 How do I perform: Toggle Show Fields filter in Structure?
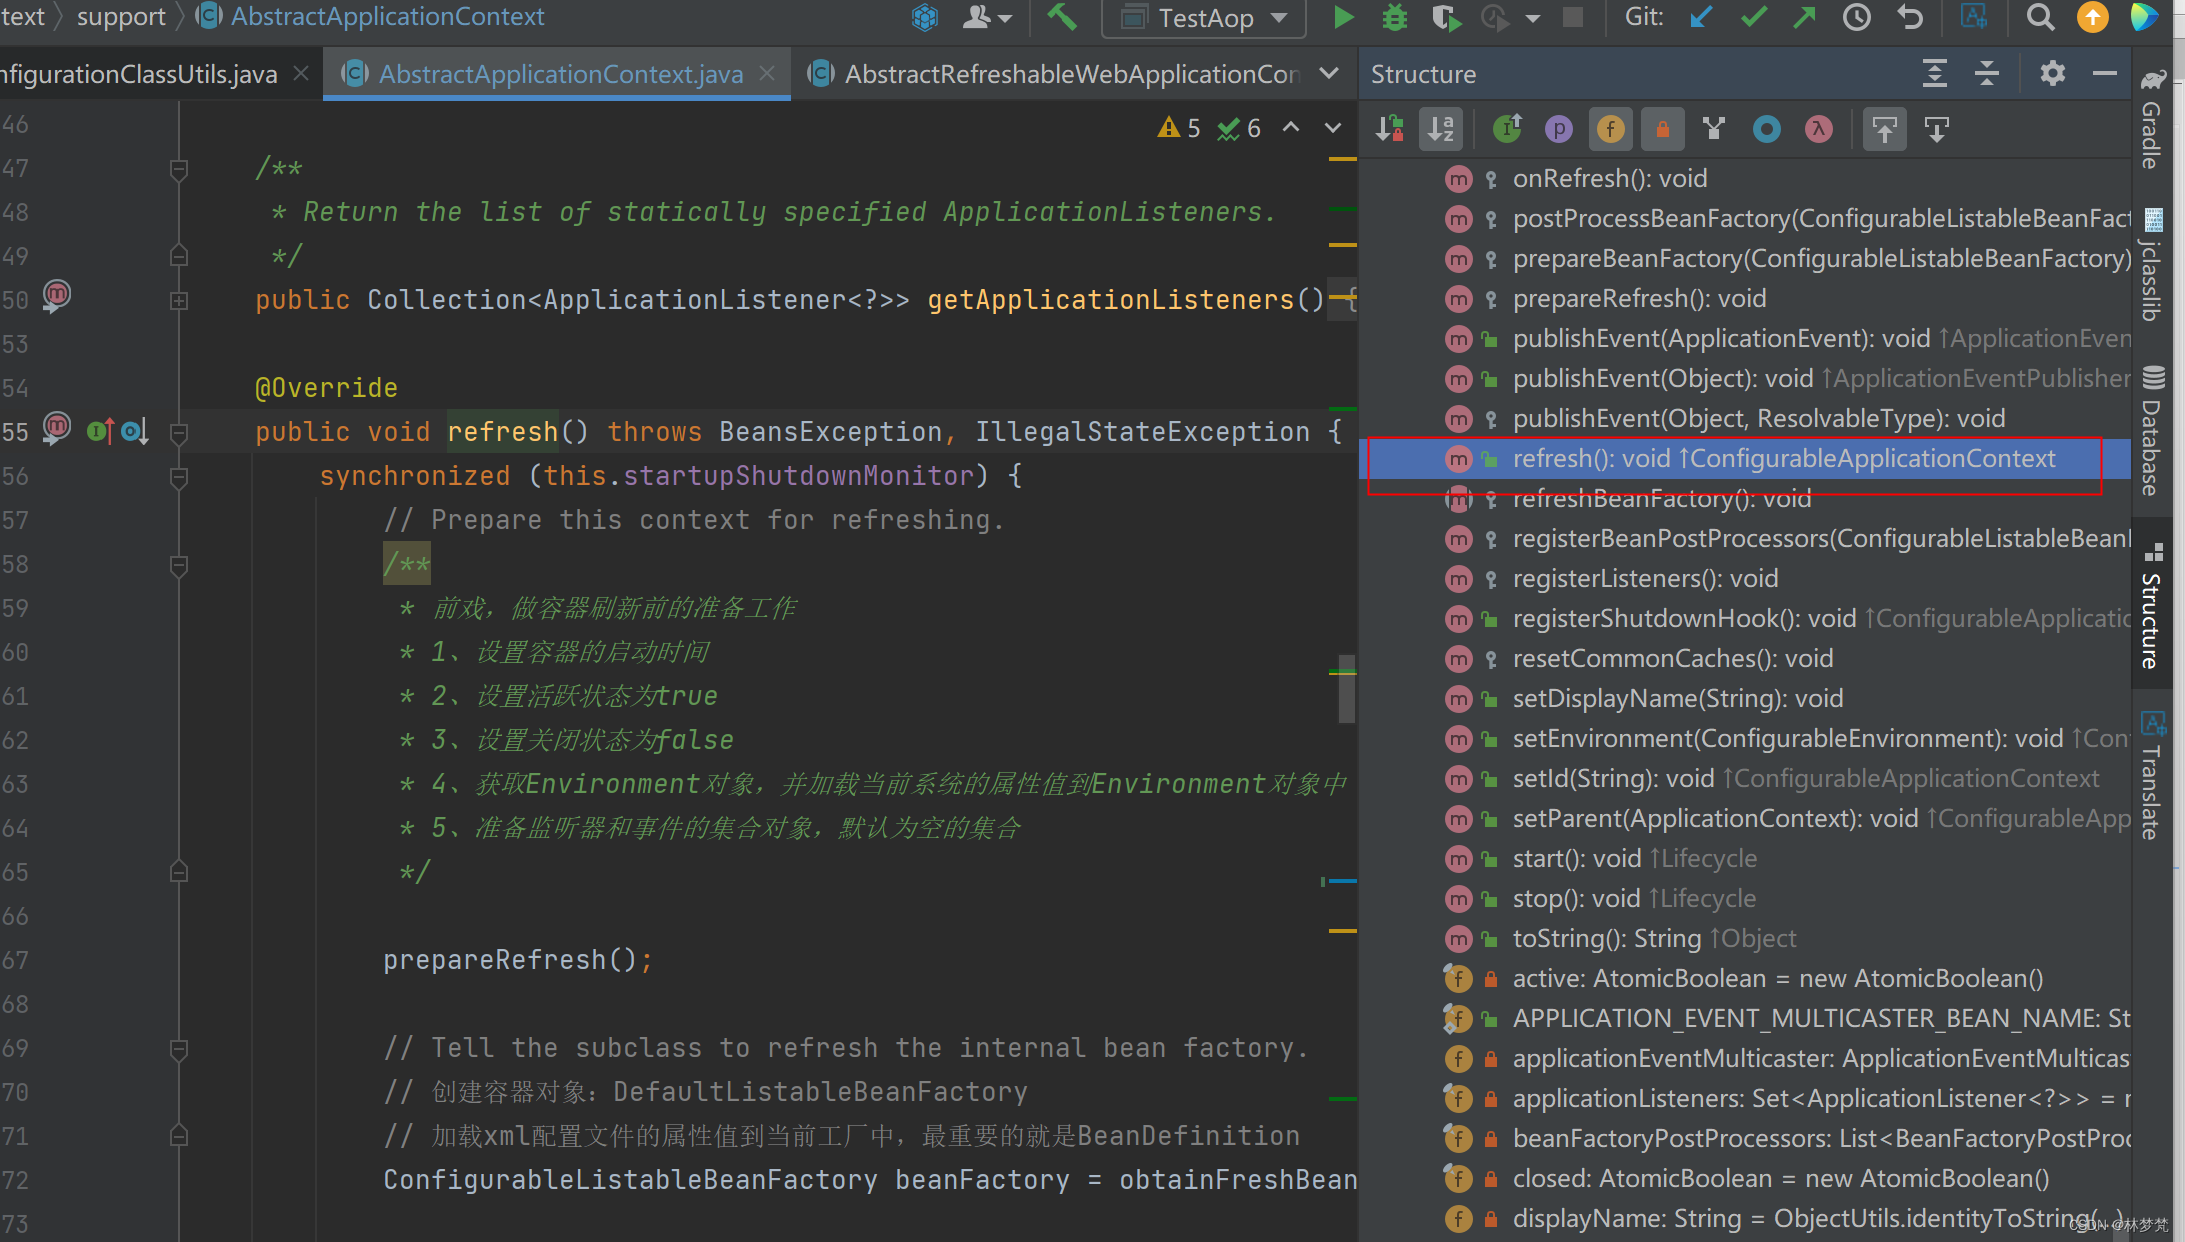point(1610,129)
